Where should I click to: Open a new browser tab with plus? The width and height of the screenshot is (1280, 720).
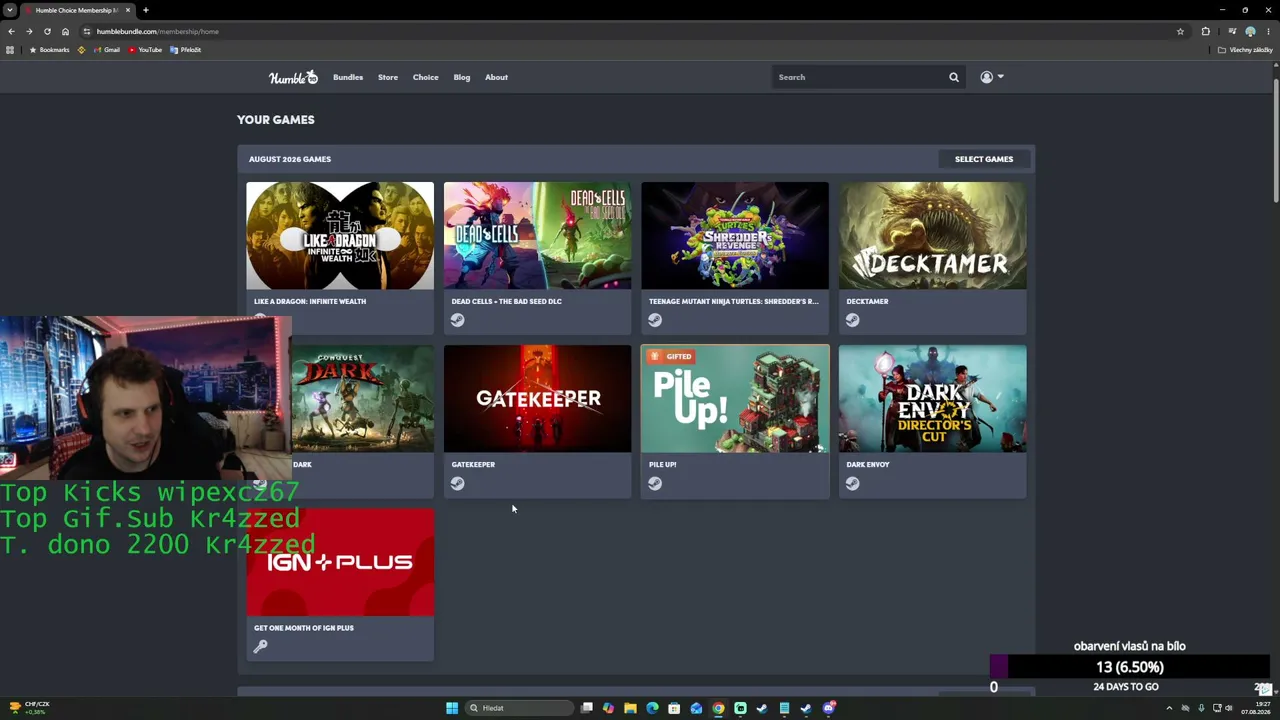pos(145,10)
